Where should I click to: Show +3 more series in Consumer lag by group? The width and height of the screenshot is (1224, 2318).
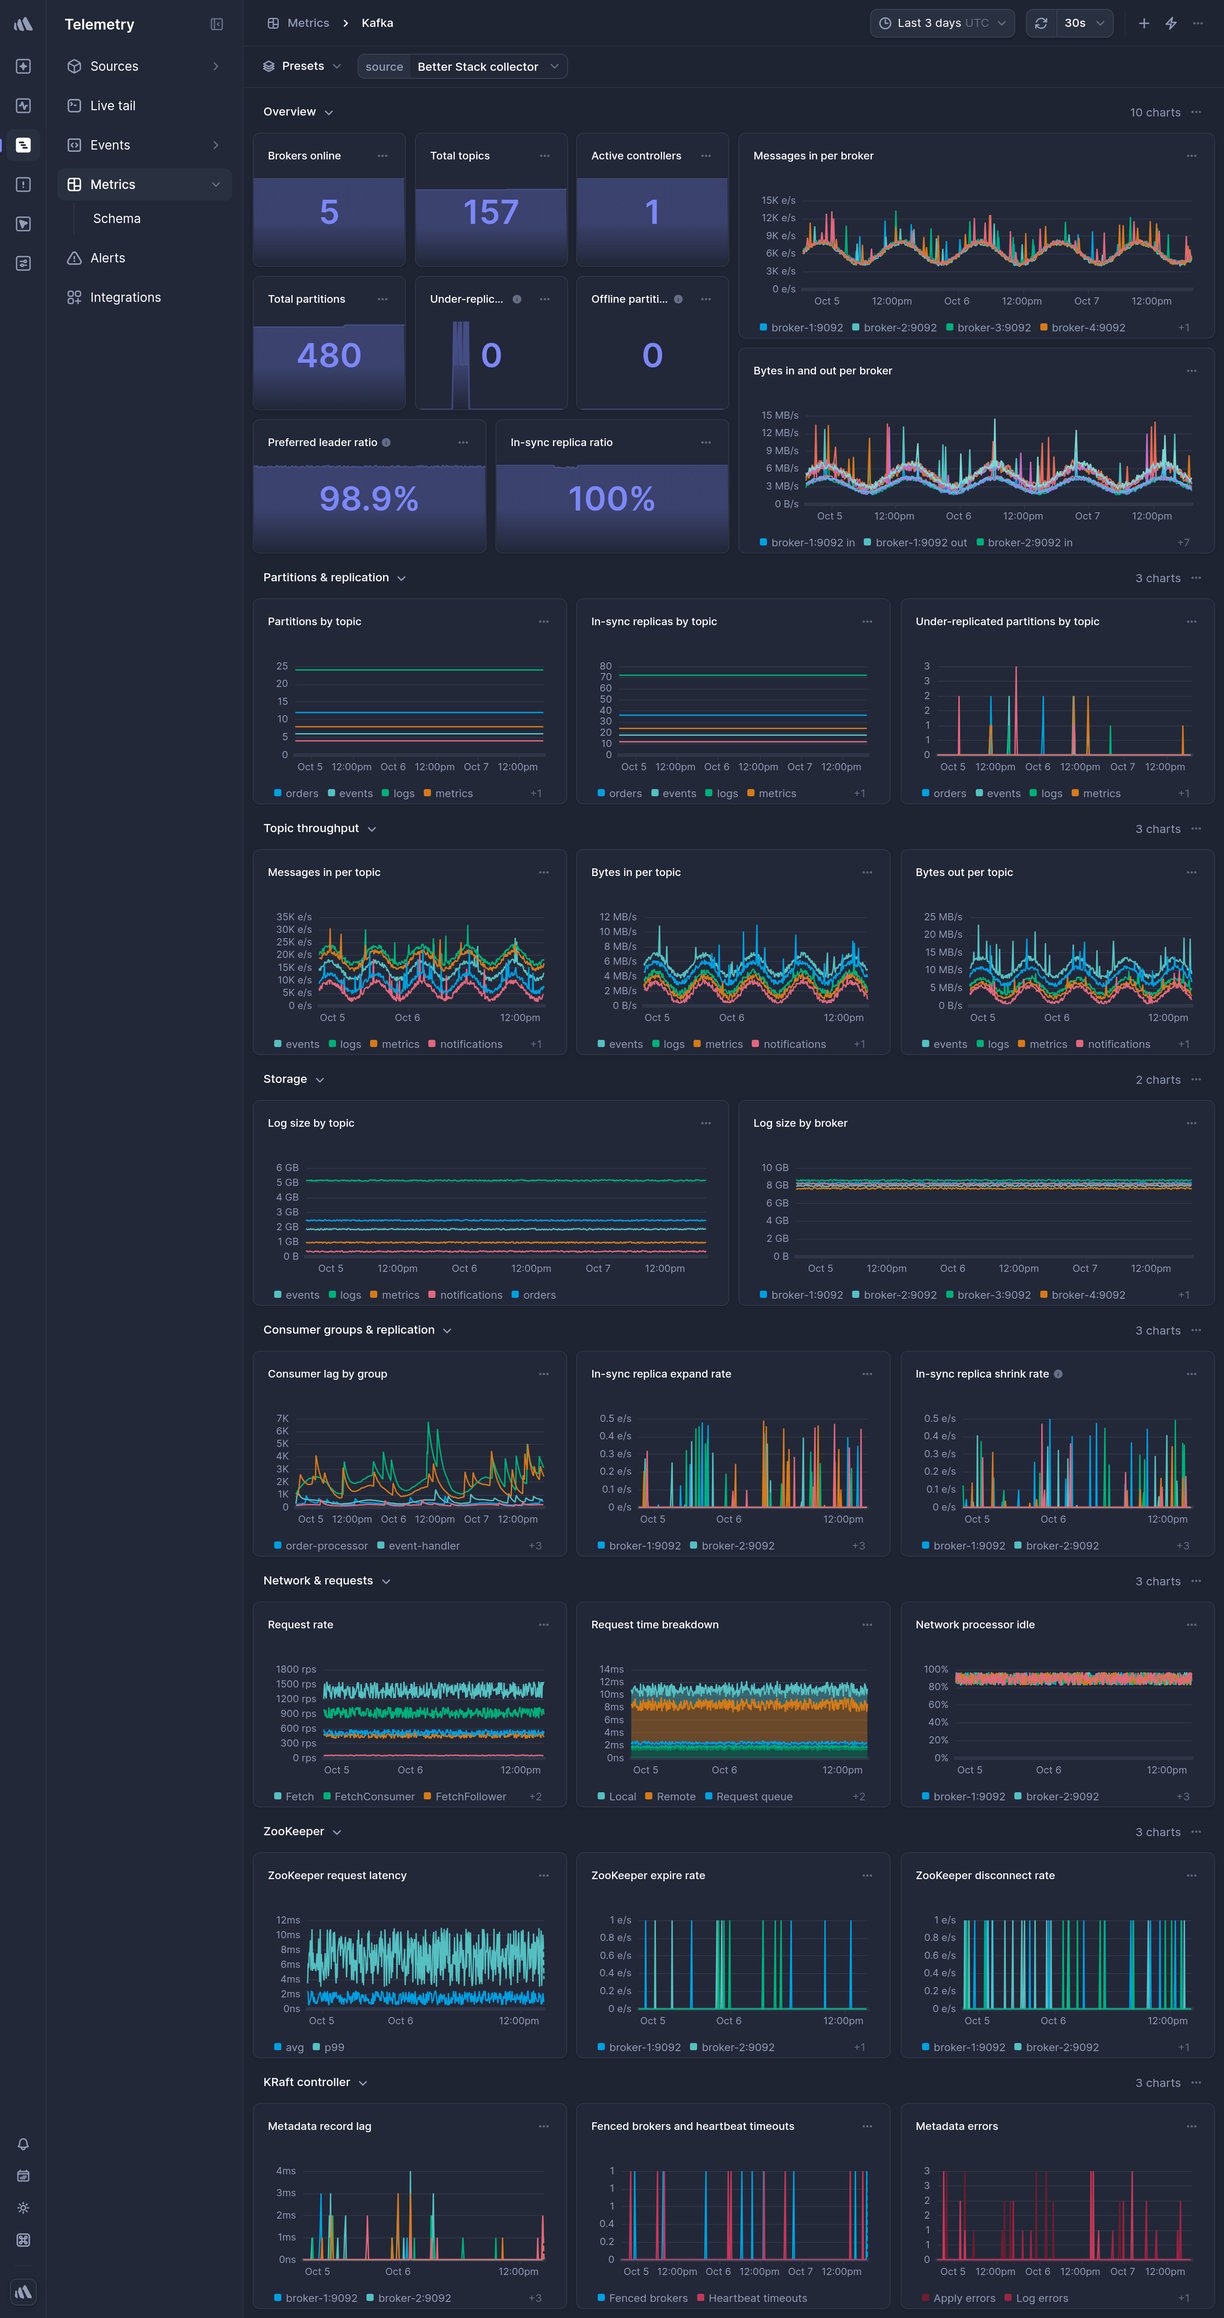535,1546
